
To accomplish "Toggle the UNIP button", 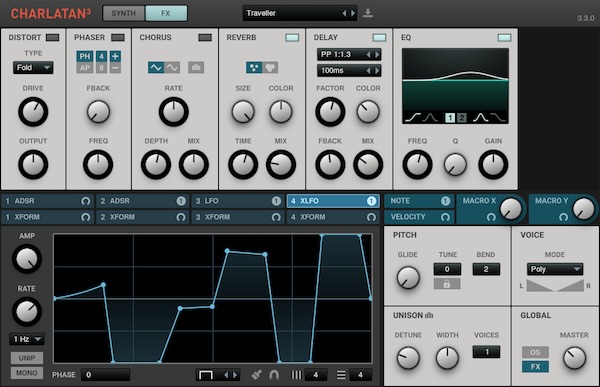I will click(x=27, y=358).
